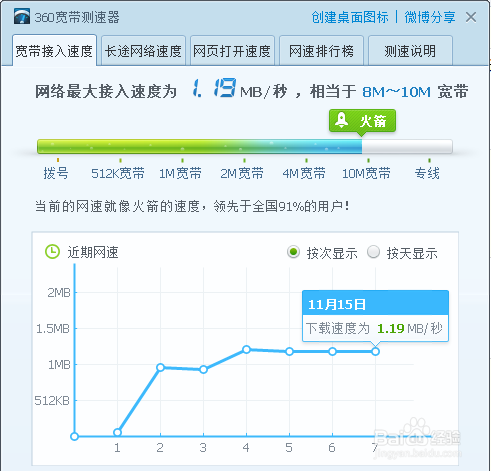This screenshot has width=491, height=471.
Task: Click the 512K宽带 speed level label
Action: (x=118, y=173)
